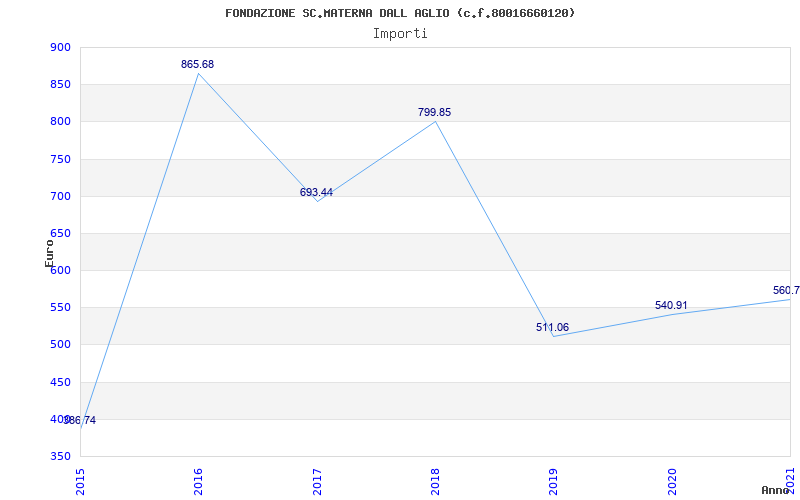Viewport: 800px width, 500px height.
Task: Click the 800 y-axis value
Action: click(60, 122)
